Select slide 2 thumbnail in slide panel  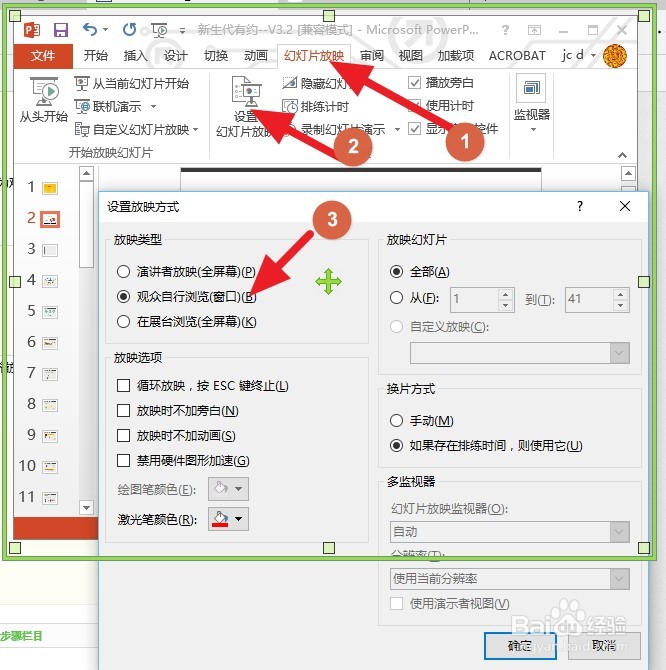(x=50, y=219)
